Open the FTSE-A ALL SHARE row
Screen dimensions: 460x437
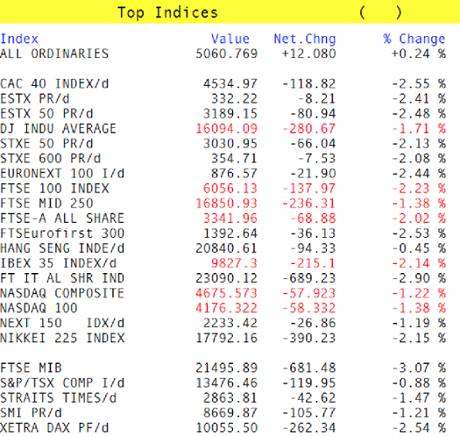click(223, 218)
